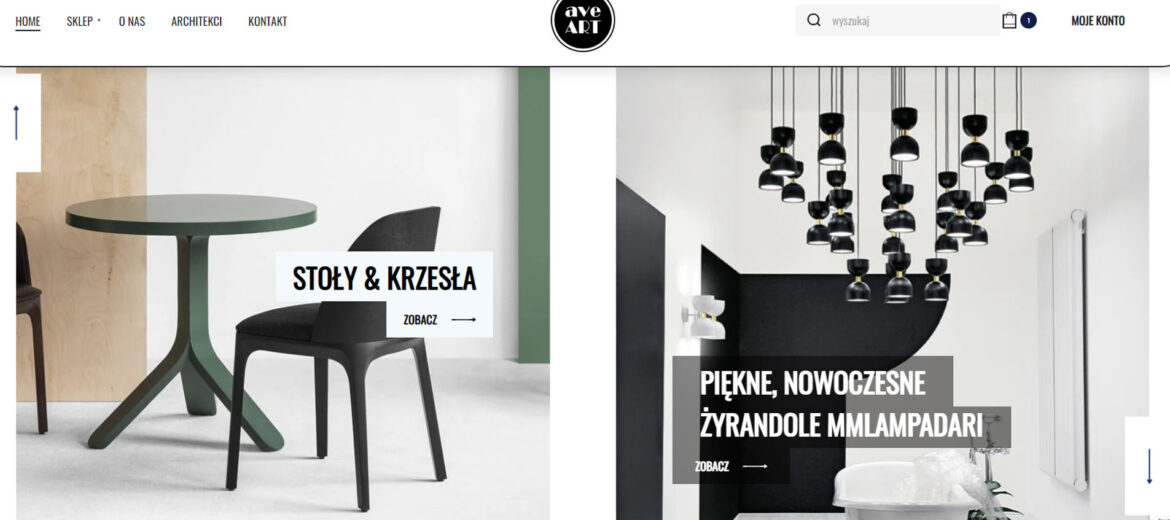Open the O nas menu item

point(132,21)
